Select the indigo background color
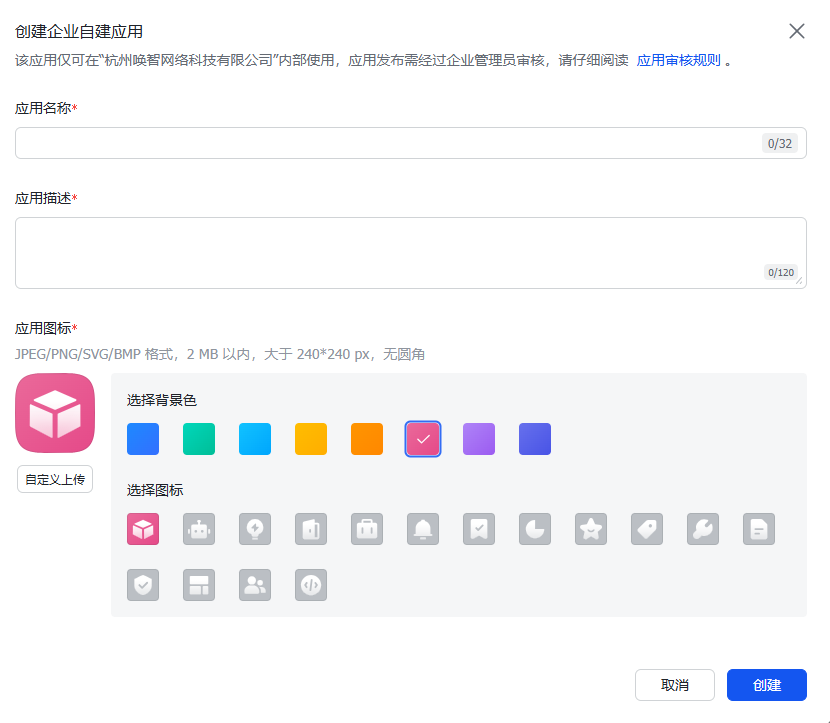This screenshot has height=723, width=830. 535,439
